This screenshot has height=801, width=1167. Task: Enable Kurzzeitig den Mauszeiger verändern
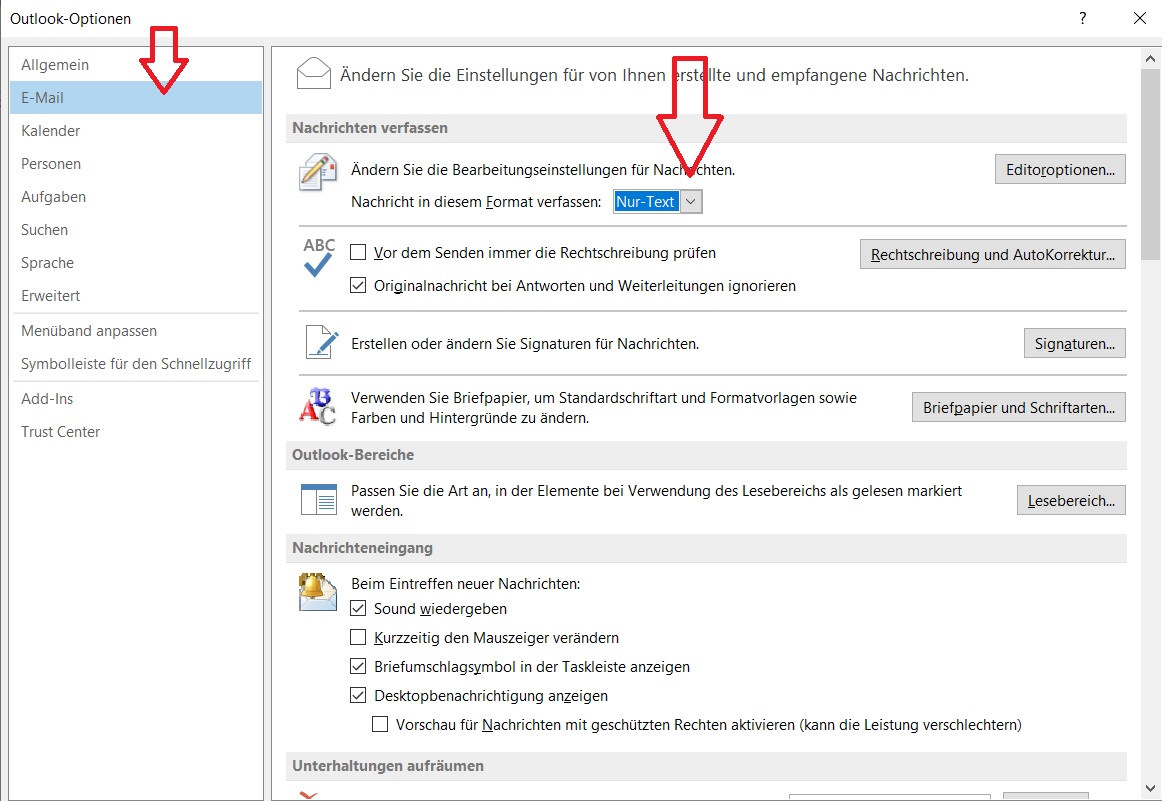358,637
